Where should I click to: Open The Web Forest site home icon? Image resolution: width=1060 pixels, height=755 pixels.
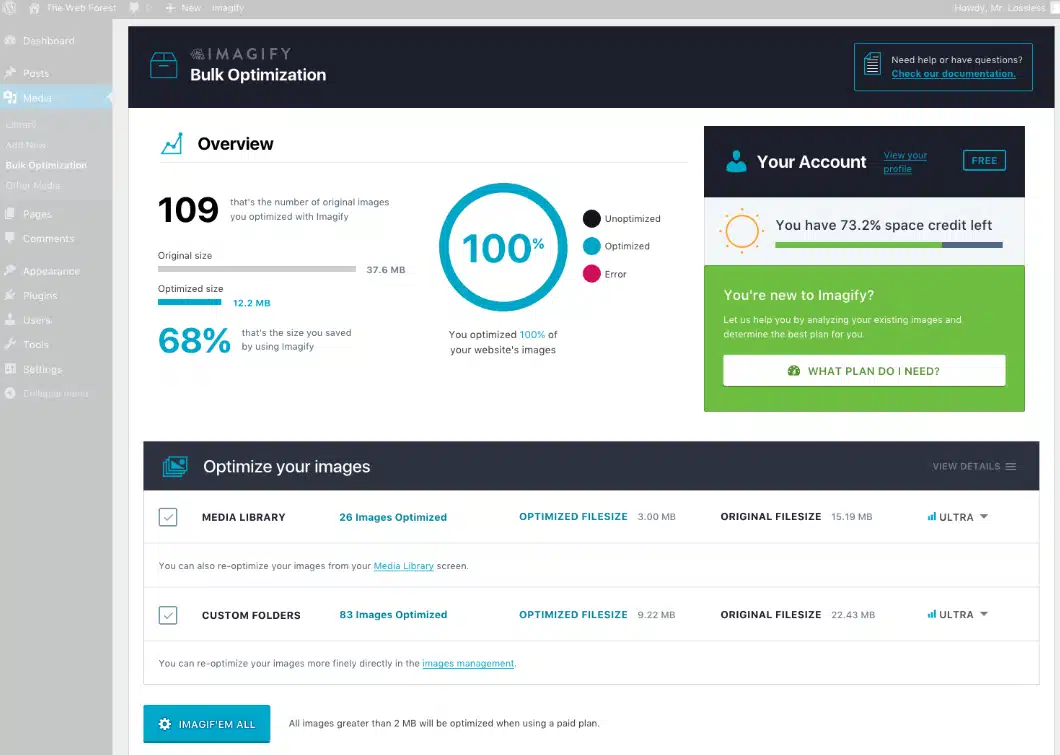34,8
